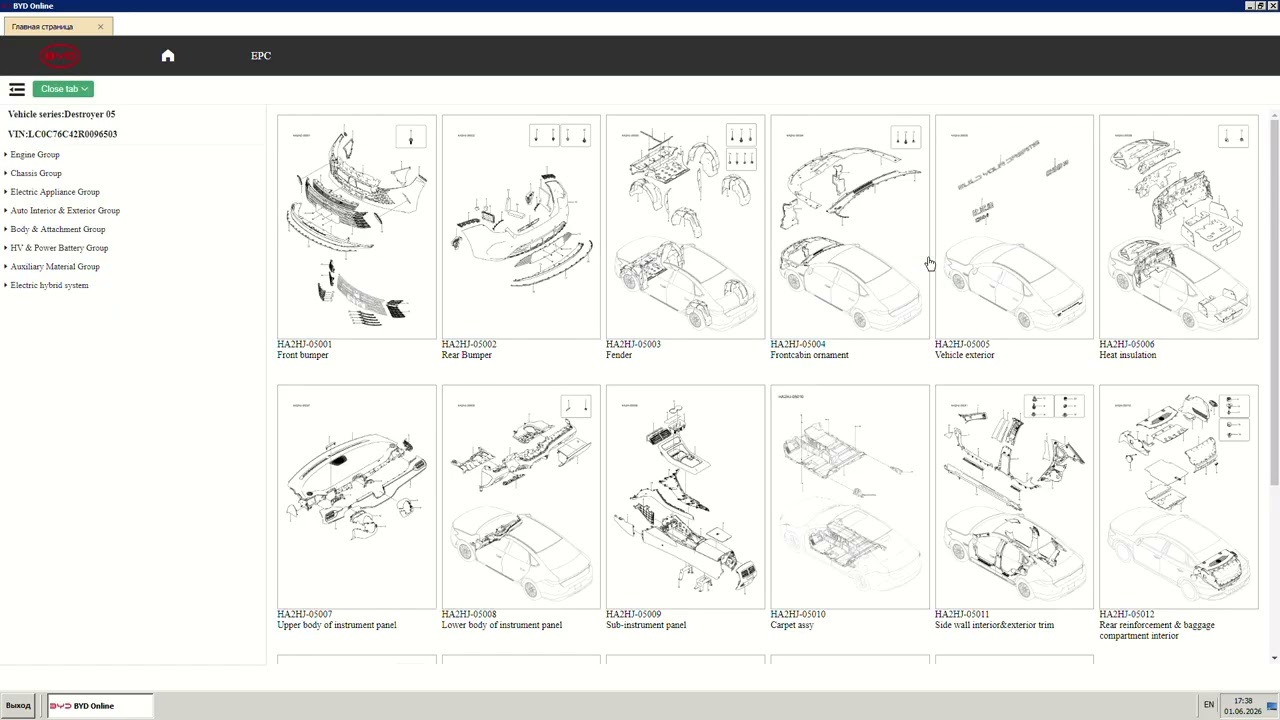Click the HA2HJ-05004 code label
Screen dimensions: 1280x720
click(798, 344)
